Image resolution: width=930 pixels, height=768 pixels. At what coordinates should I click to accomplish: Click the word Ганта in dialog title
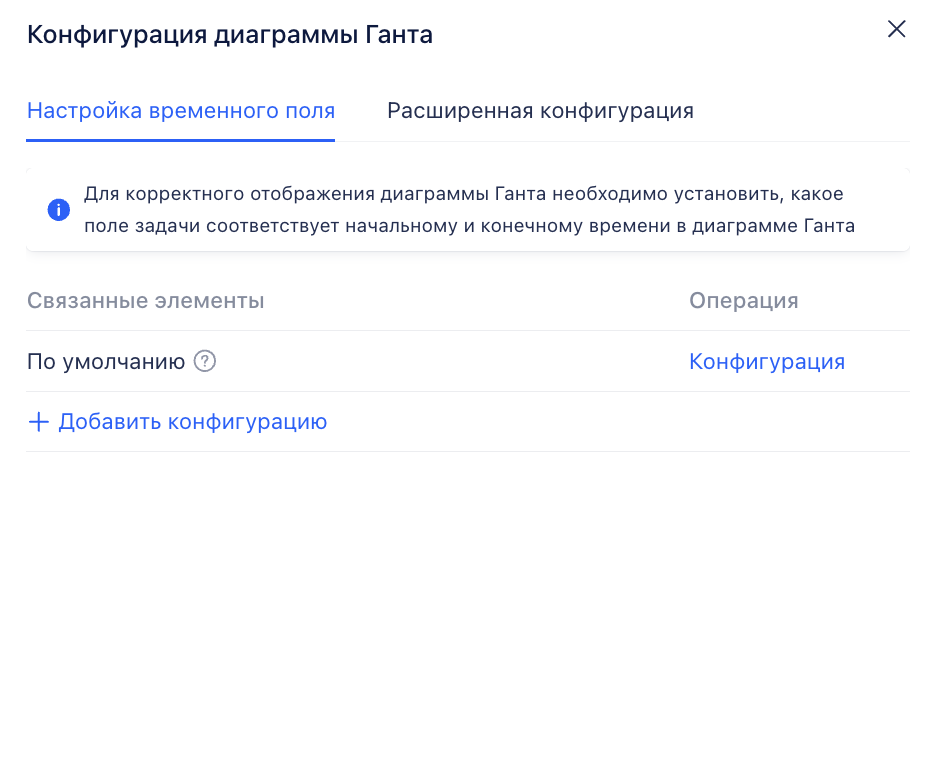pyautogui.click(x=399, y=35)
